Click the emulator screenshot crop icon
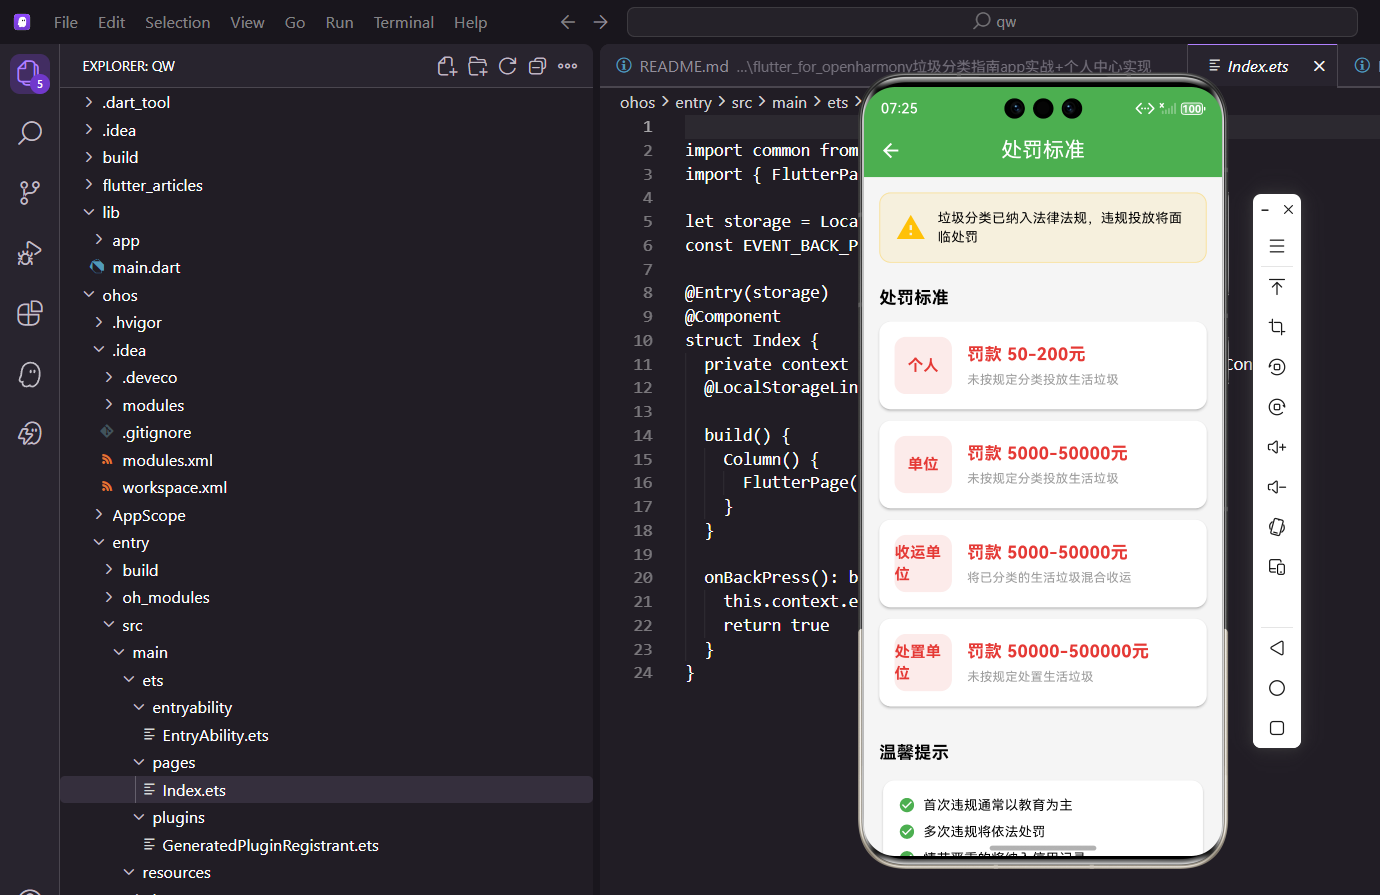The image size is (1380, 895). (x=1277, y=327)
